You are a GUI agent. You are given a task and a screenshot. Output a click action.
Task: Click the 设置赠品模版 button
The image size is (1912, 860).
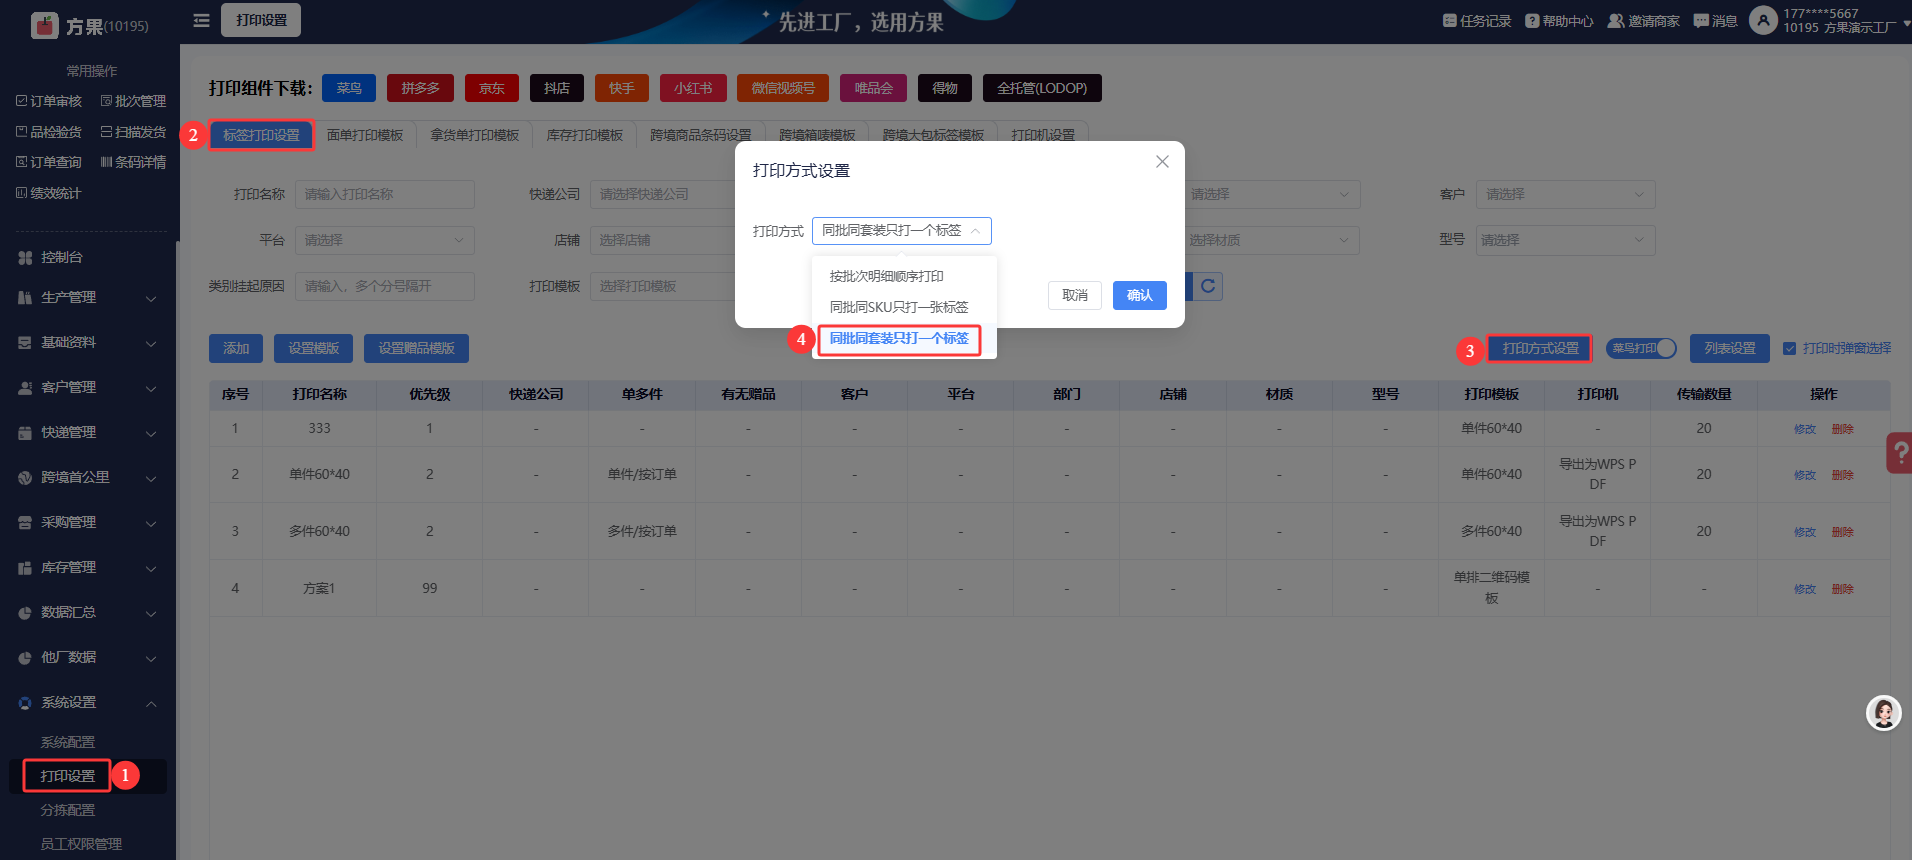tap(416, 348)
